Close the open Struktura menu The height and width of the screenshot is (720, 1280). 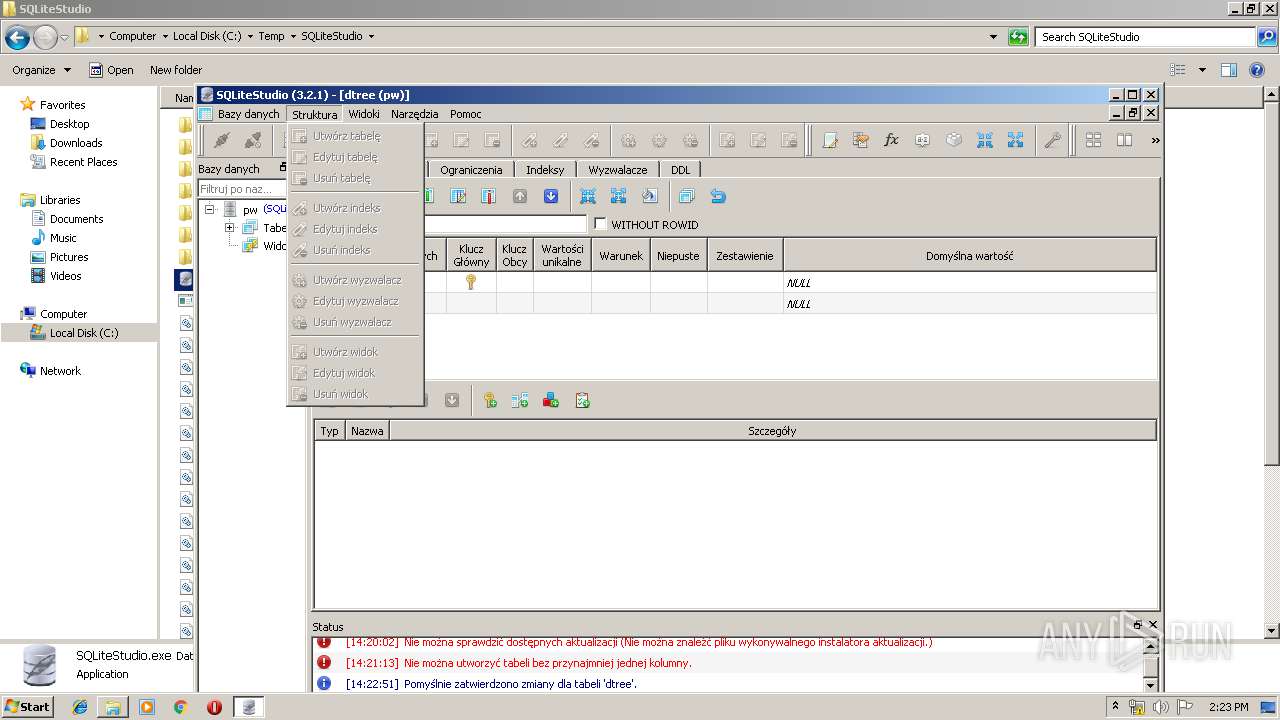[314, 114]
